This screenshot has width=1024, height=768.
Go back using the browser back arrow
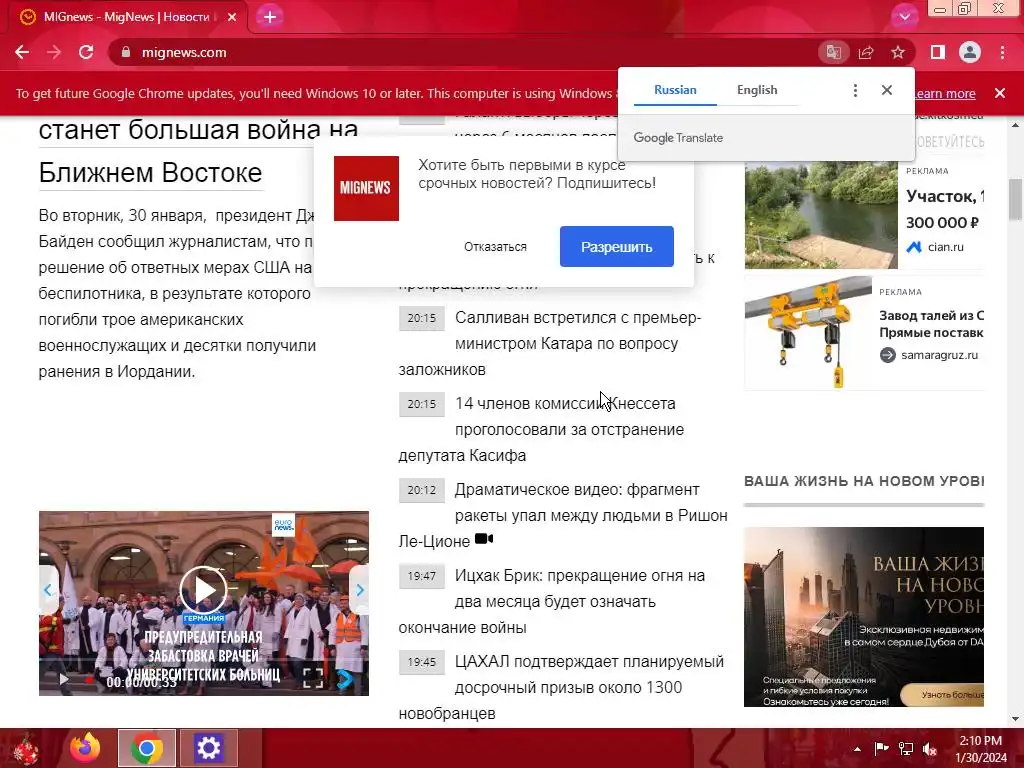point(22,52)
